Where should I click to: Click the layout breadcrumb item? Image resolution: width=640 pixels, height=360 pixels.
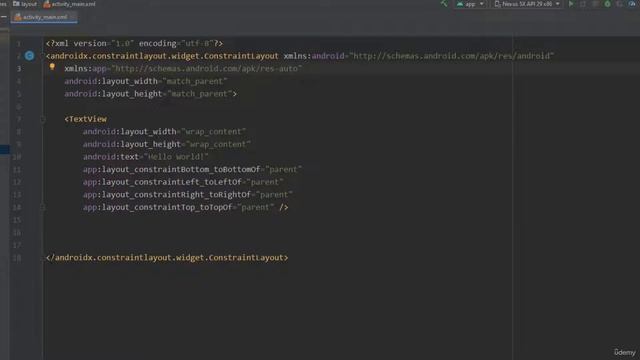pos(25,4)
